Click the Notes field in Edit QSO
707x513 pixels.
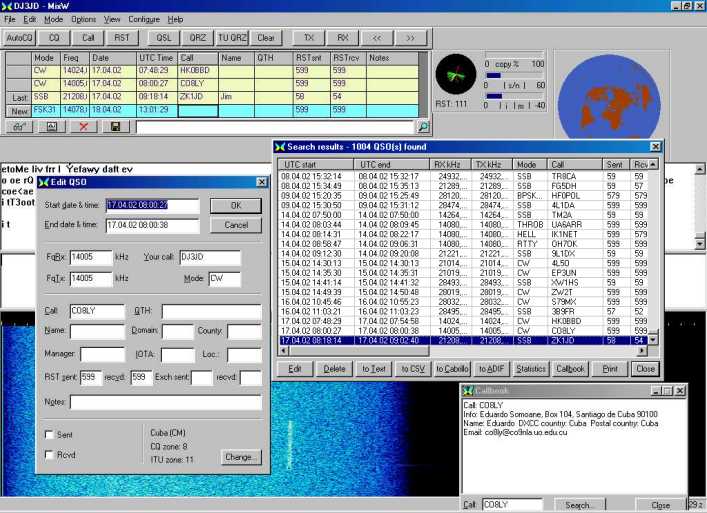pos(165,402)
